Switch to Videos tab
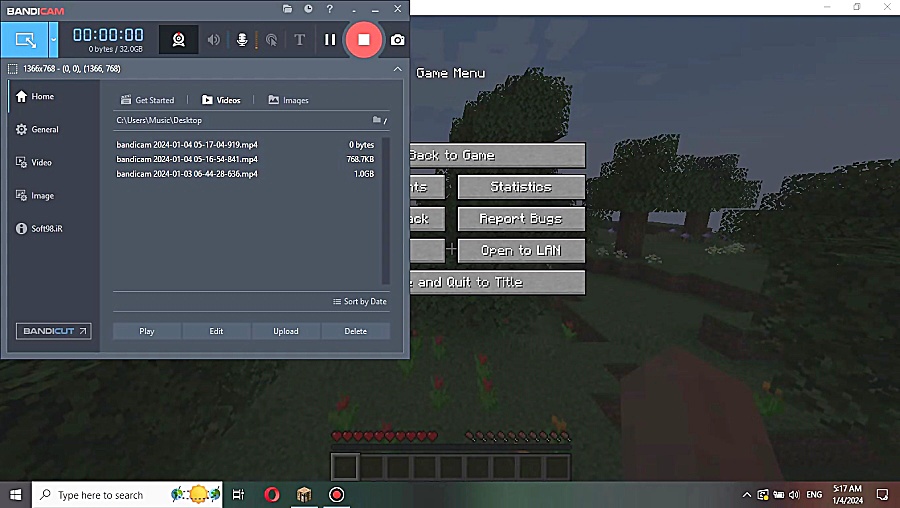This screenshot has width=900, height=508. pyautogui.click(x=221, y=100)
